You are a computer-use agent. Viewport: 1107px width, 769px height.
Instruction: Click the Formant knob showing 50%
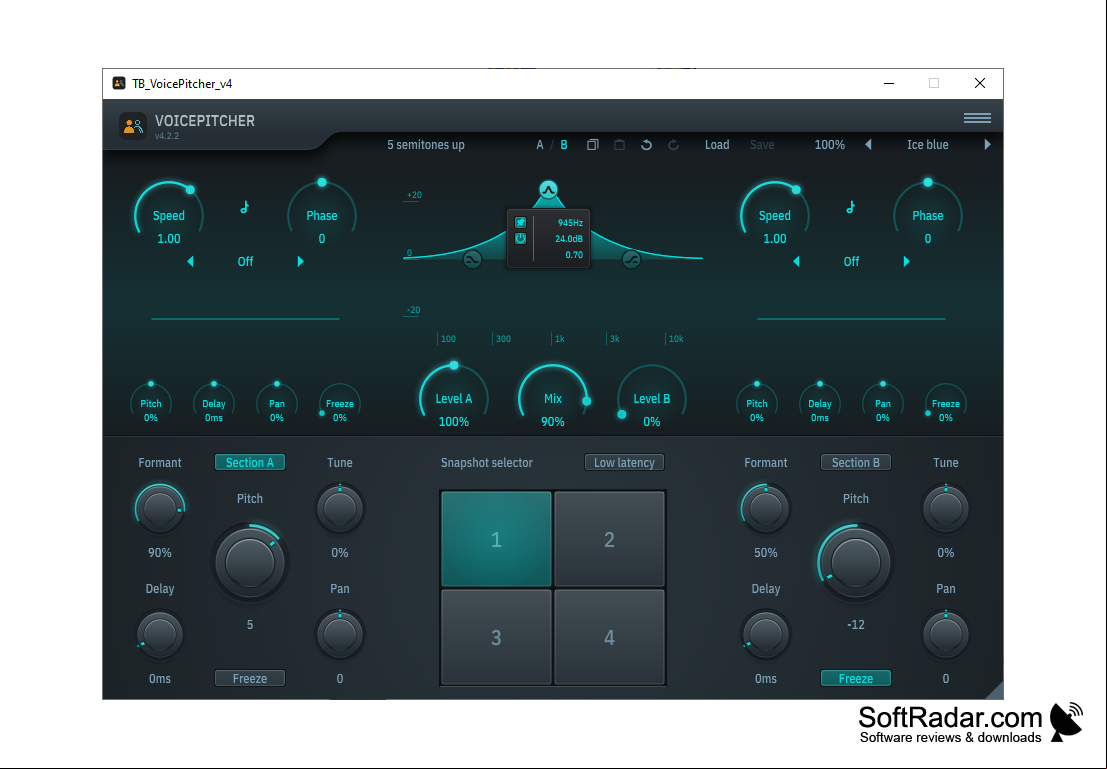(x=765, y=508)
